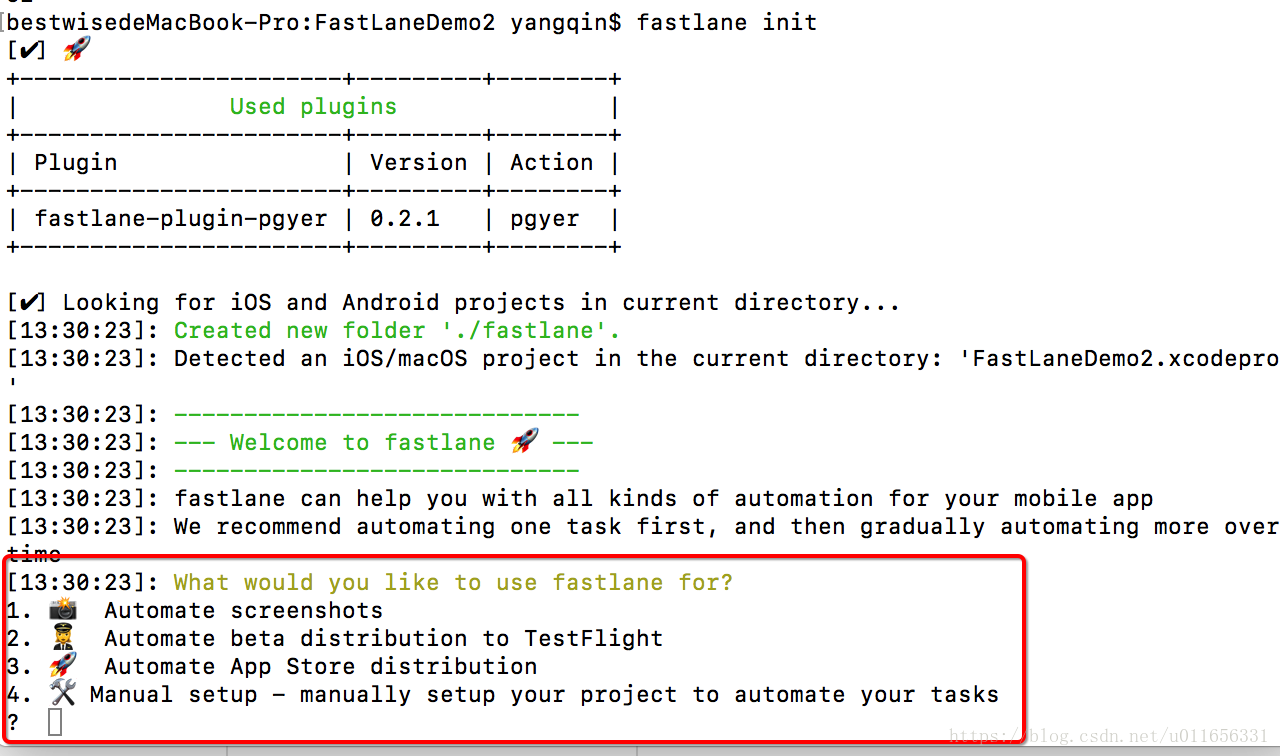Click the blog.csdn.net watermark link
Image resolution: width=1280 pixels, height=756 pixels.
[1109, 736]
